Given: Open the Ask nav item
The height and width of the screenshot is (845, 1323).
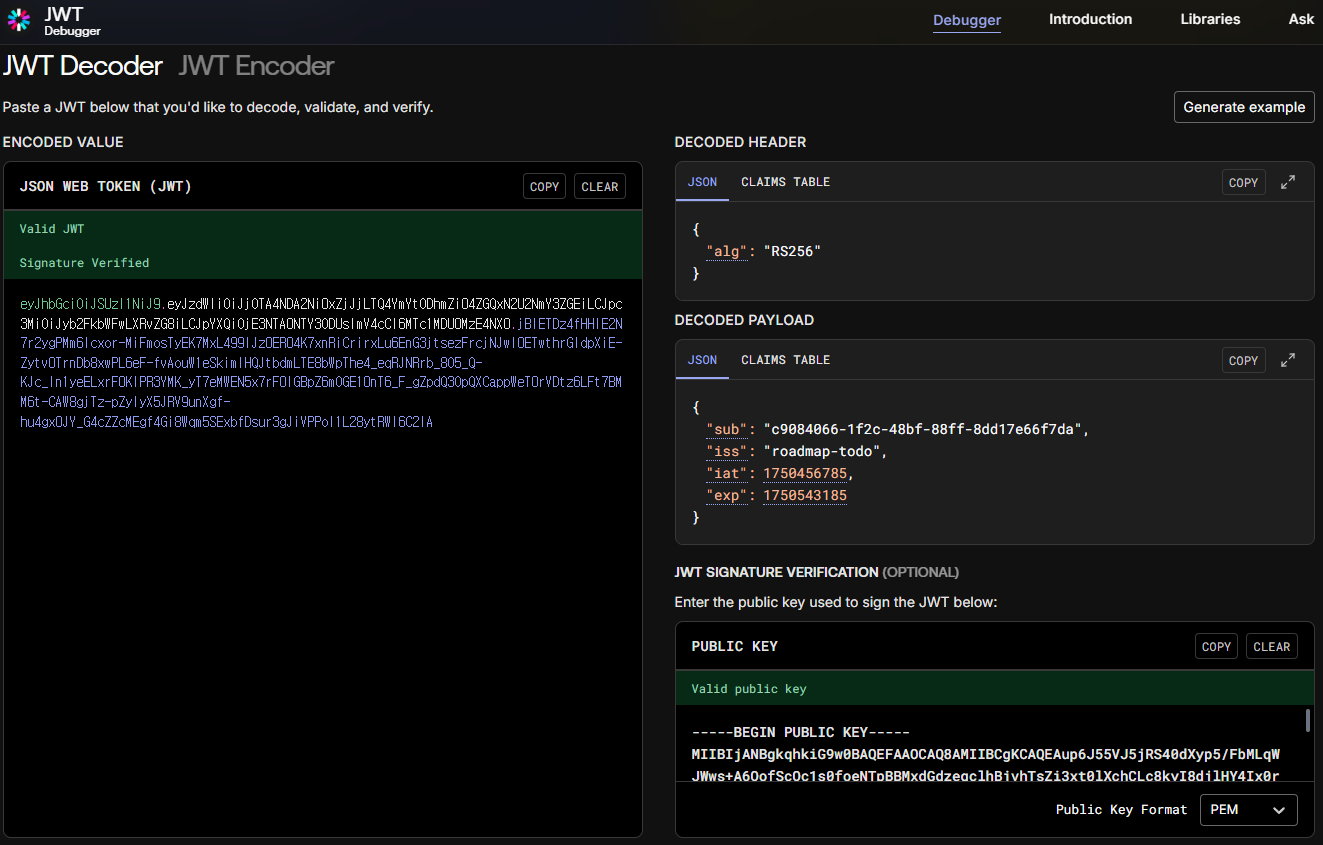Looking at the screenshot, I should coord(1301,19).
